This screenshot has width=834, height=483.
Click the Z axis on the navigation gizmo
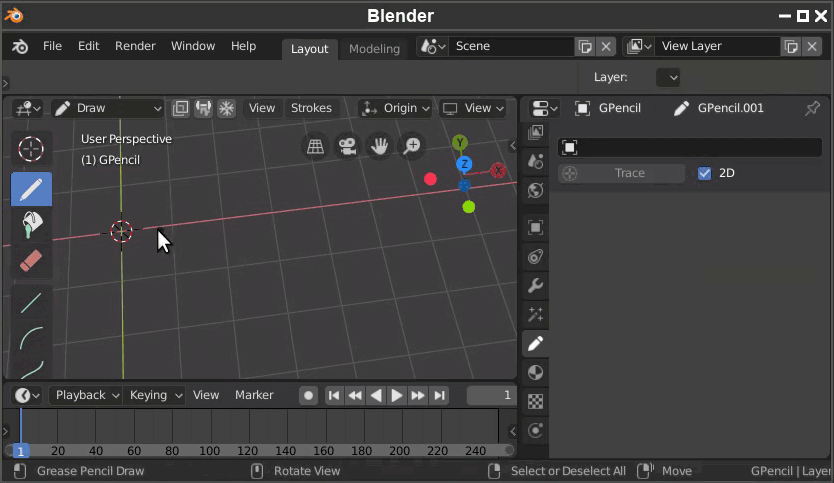pyautogui.click(x=464, y=164)
